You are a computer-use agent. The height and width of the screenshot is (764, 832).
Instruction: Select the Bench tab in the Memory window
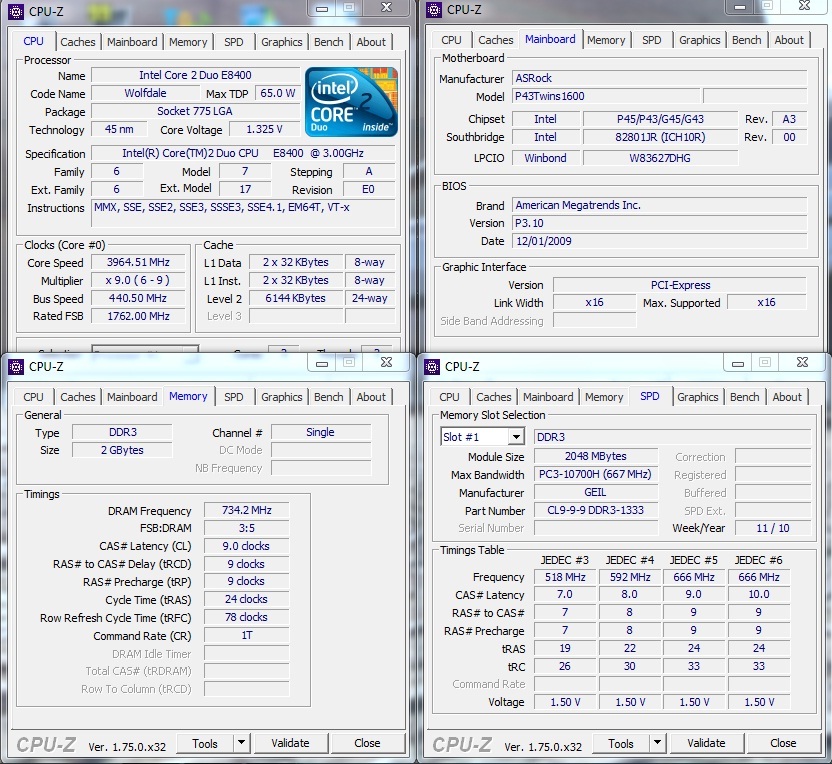click(328, 397)
